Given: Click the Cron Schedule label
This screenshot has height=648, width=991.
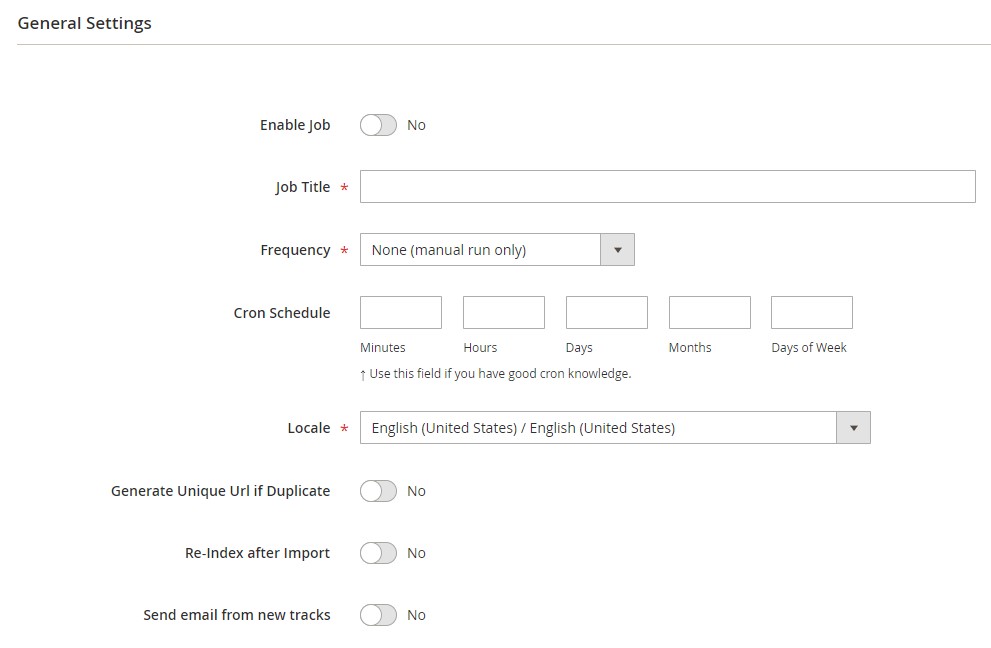Looking at the screenshot, I should pyautogui.click(x=282, y=313).
